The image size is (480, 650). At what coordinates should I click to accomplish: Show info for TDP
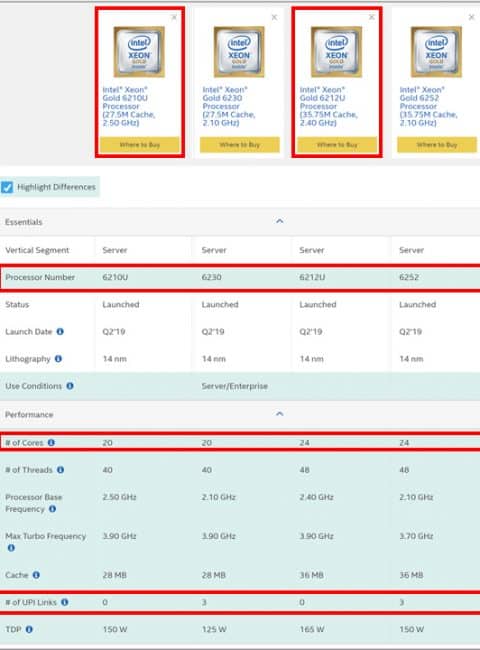[x=29, y=629]
